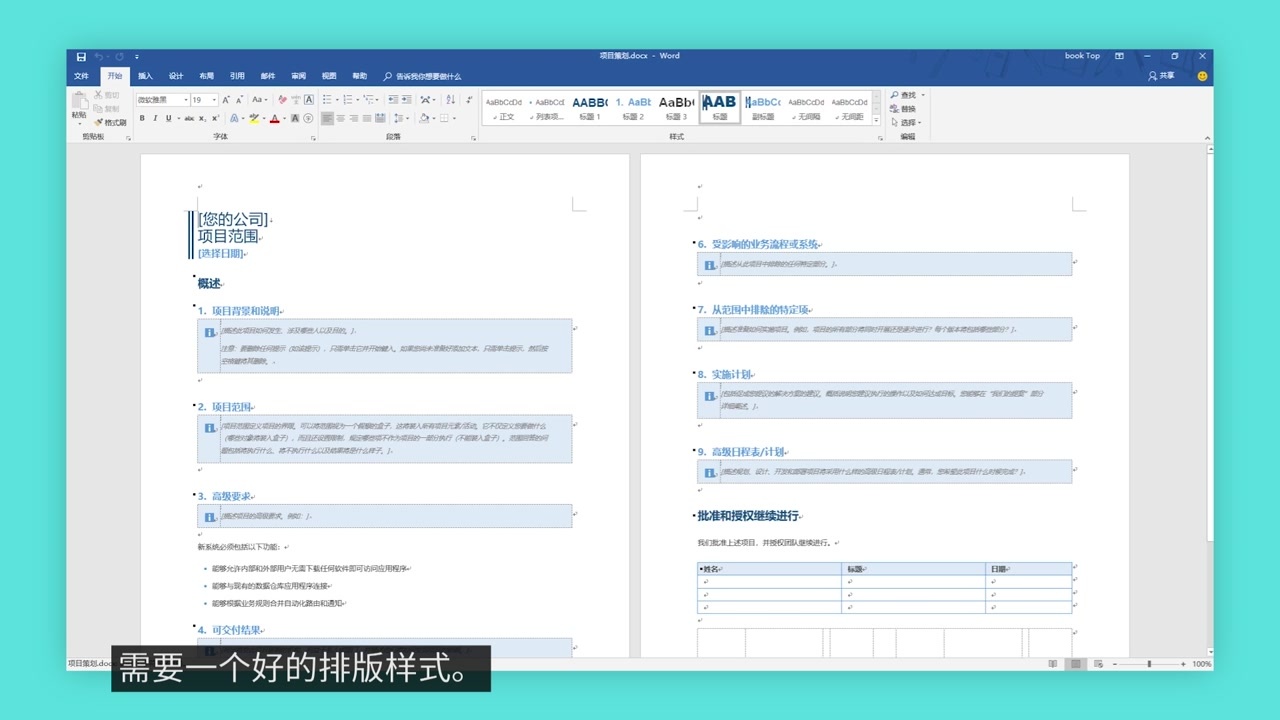Click the Text Effects glowing A
Image resolution: width=1280 pixels, height=720 pixels.
[x=234, y=118]
